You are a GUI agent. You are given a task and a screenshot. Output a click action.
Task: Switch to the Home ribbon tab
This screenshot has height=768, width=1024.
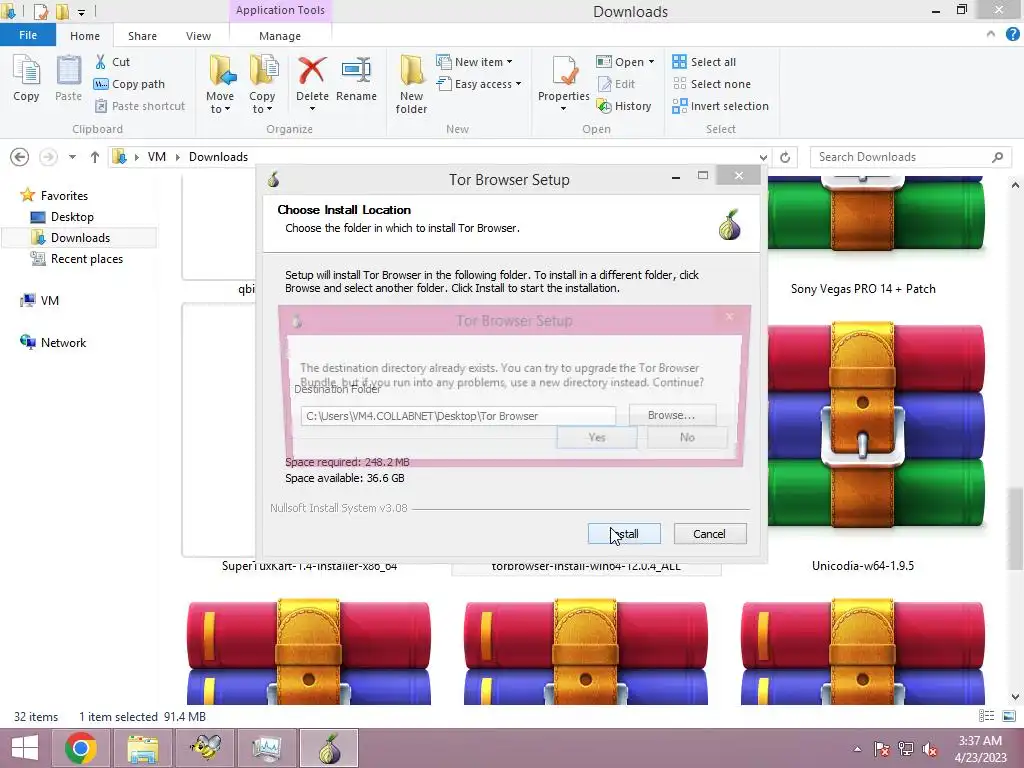click(85, 36)
